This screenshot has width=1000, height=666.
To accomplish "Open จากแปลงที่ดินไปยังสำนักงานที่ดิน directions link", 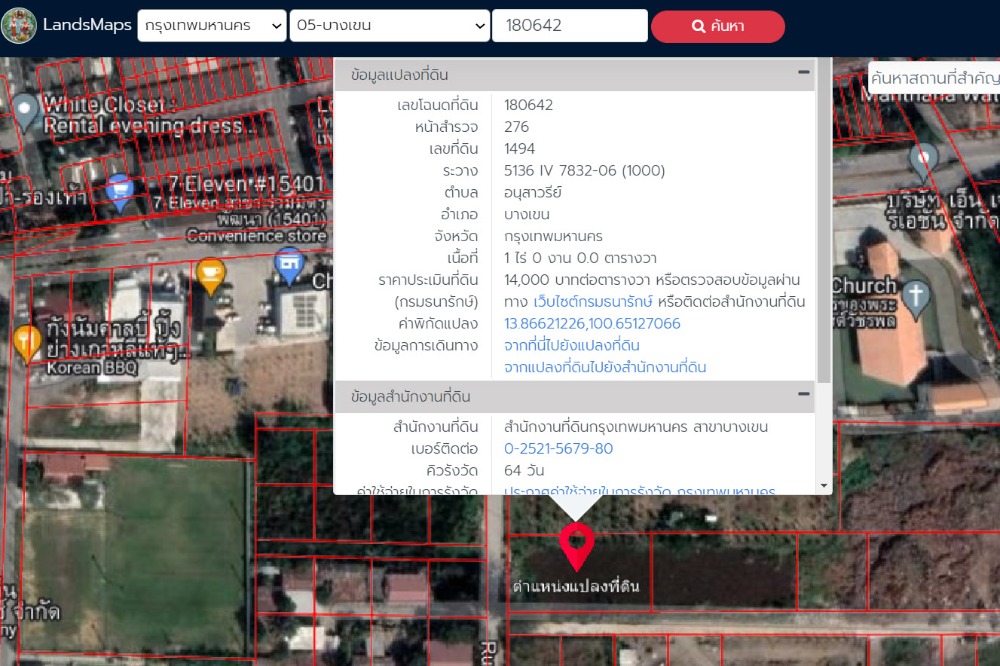I will [x=605, y=367].
